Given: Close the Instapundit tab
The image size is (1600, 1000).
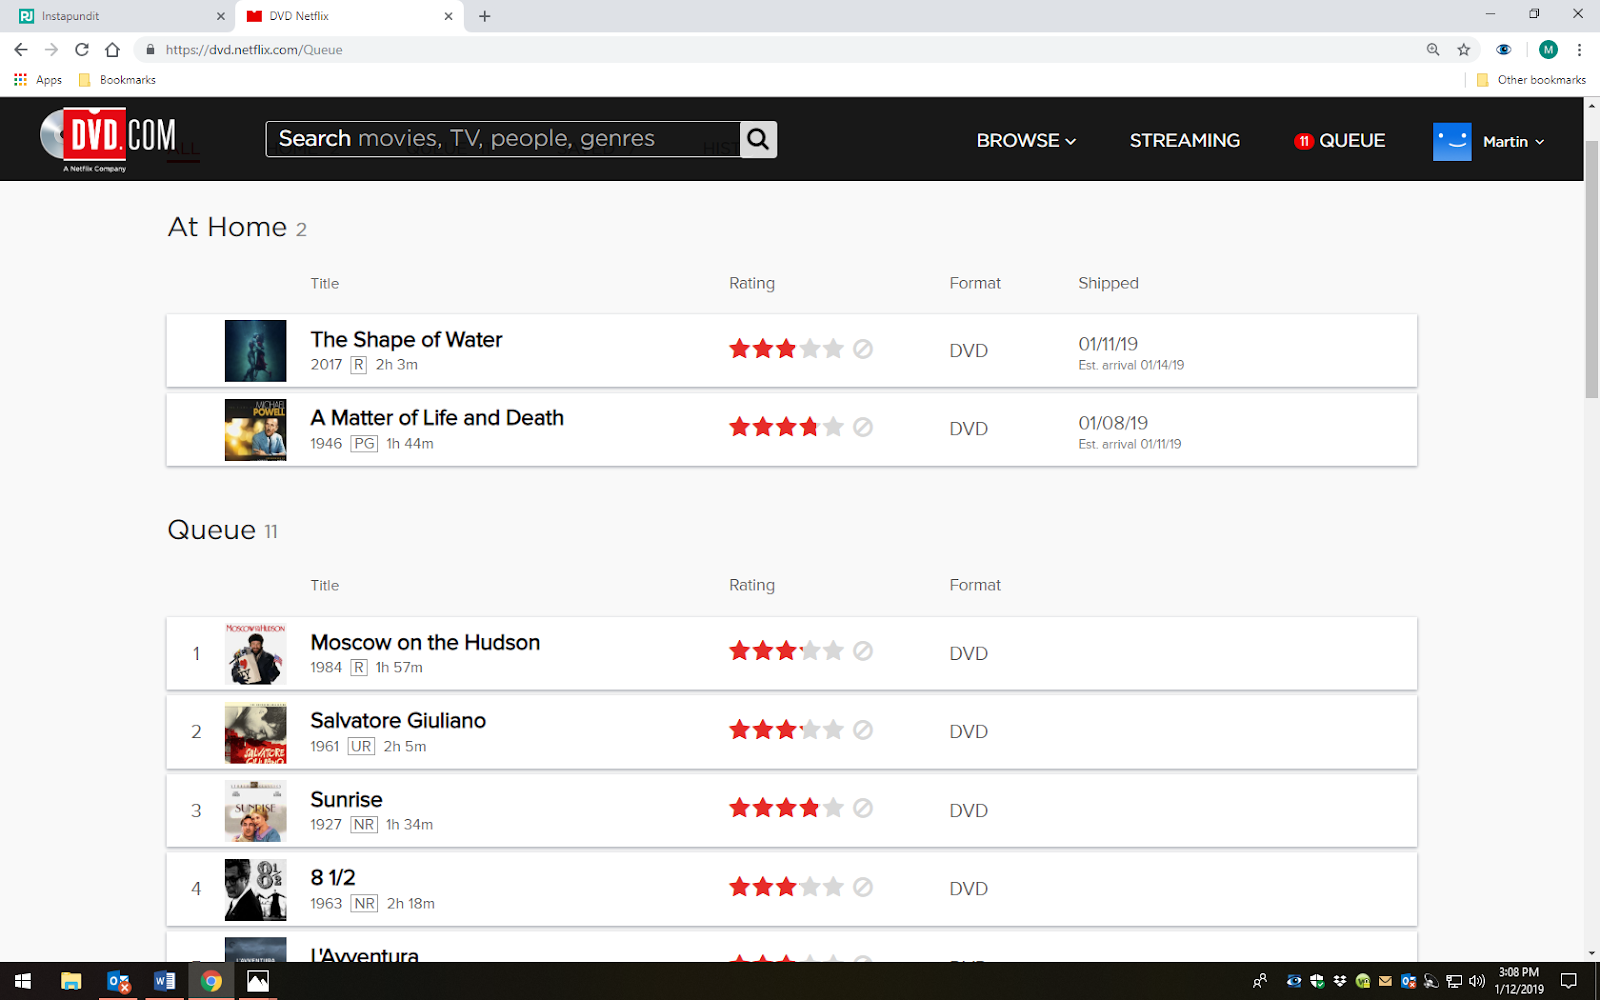Looking at the screenshot, I should [221, 16].
